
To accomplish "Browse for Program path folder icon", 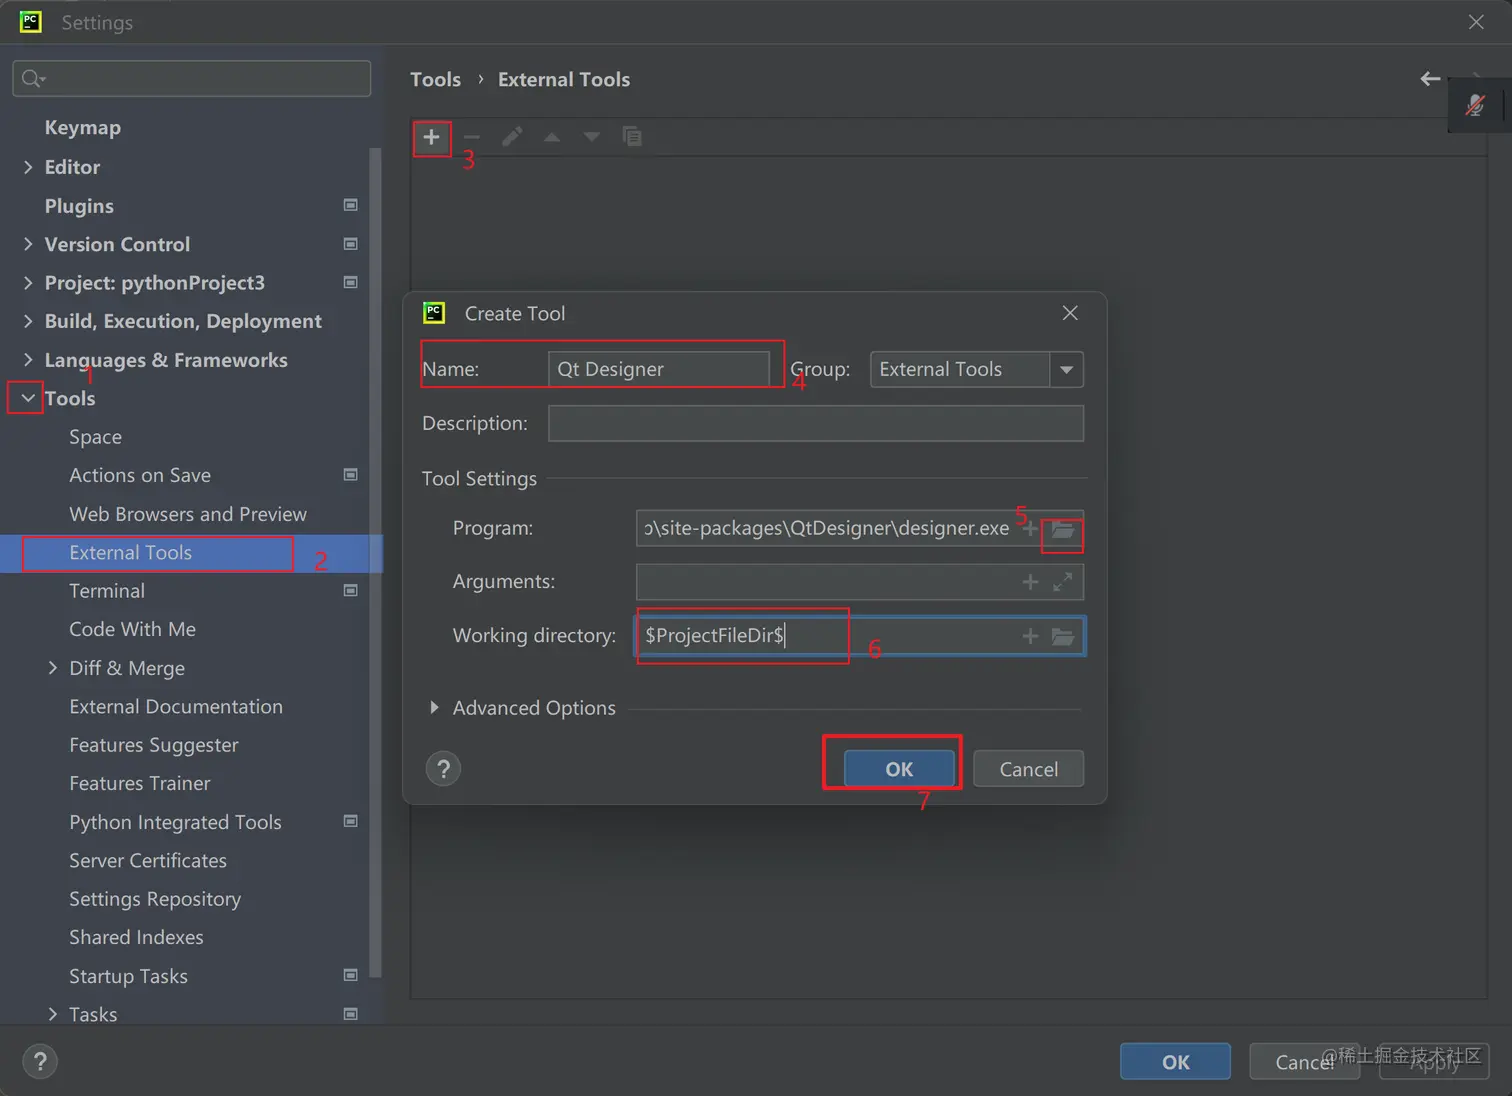I will coord(1063,530).
